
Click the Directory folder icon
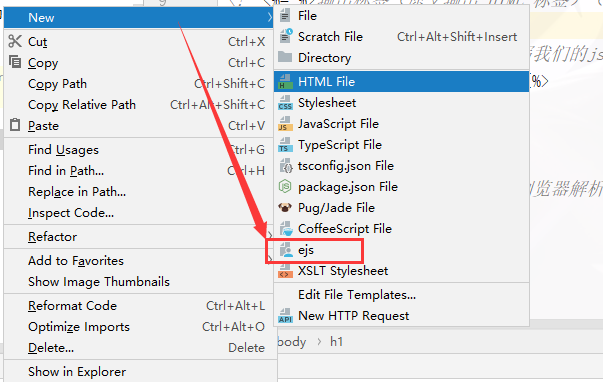tap(285, 57)
